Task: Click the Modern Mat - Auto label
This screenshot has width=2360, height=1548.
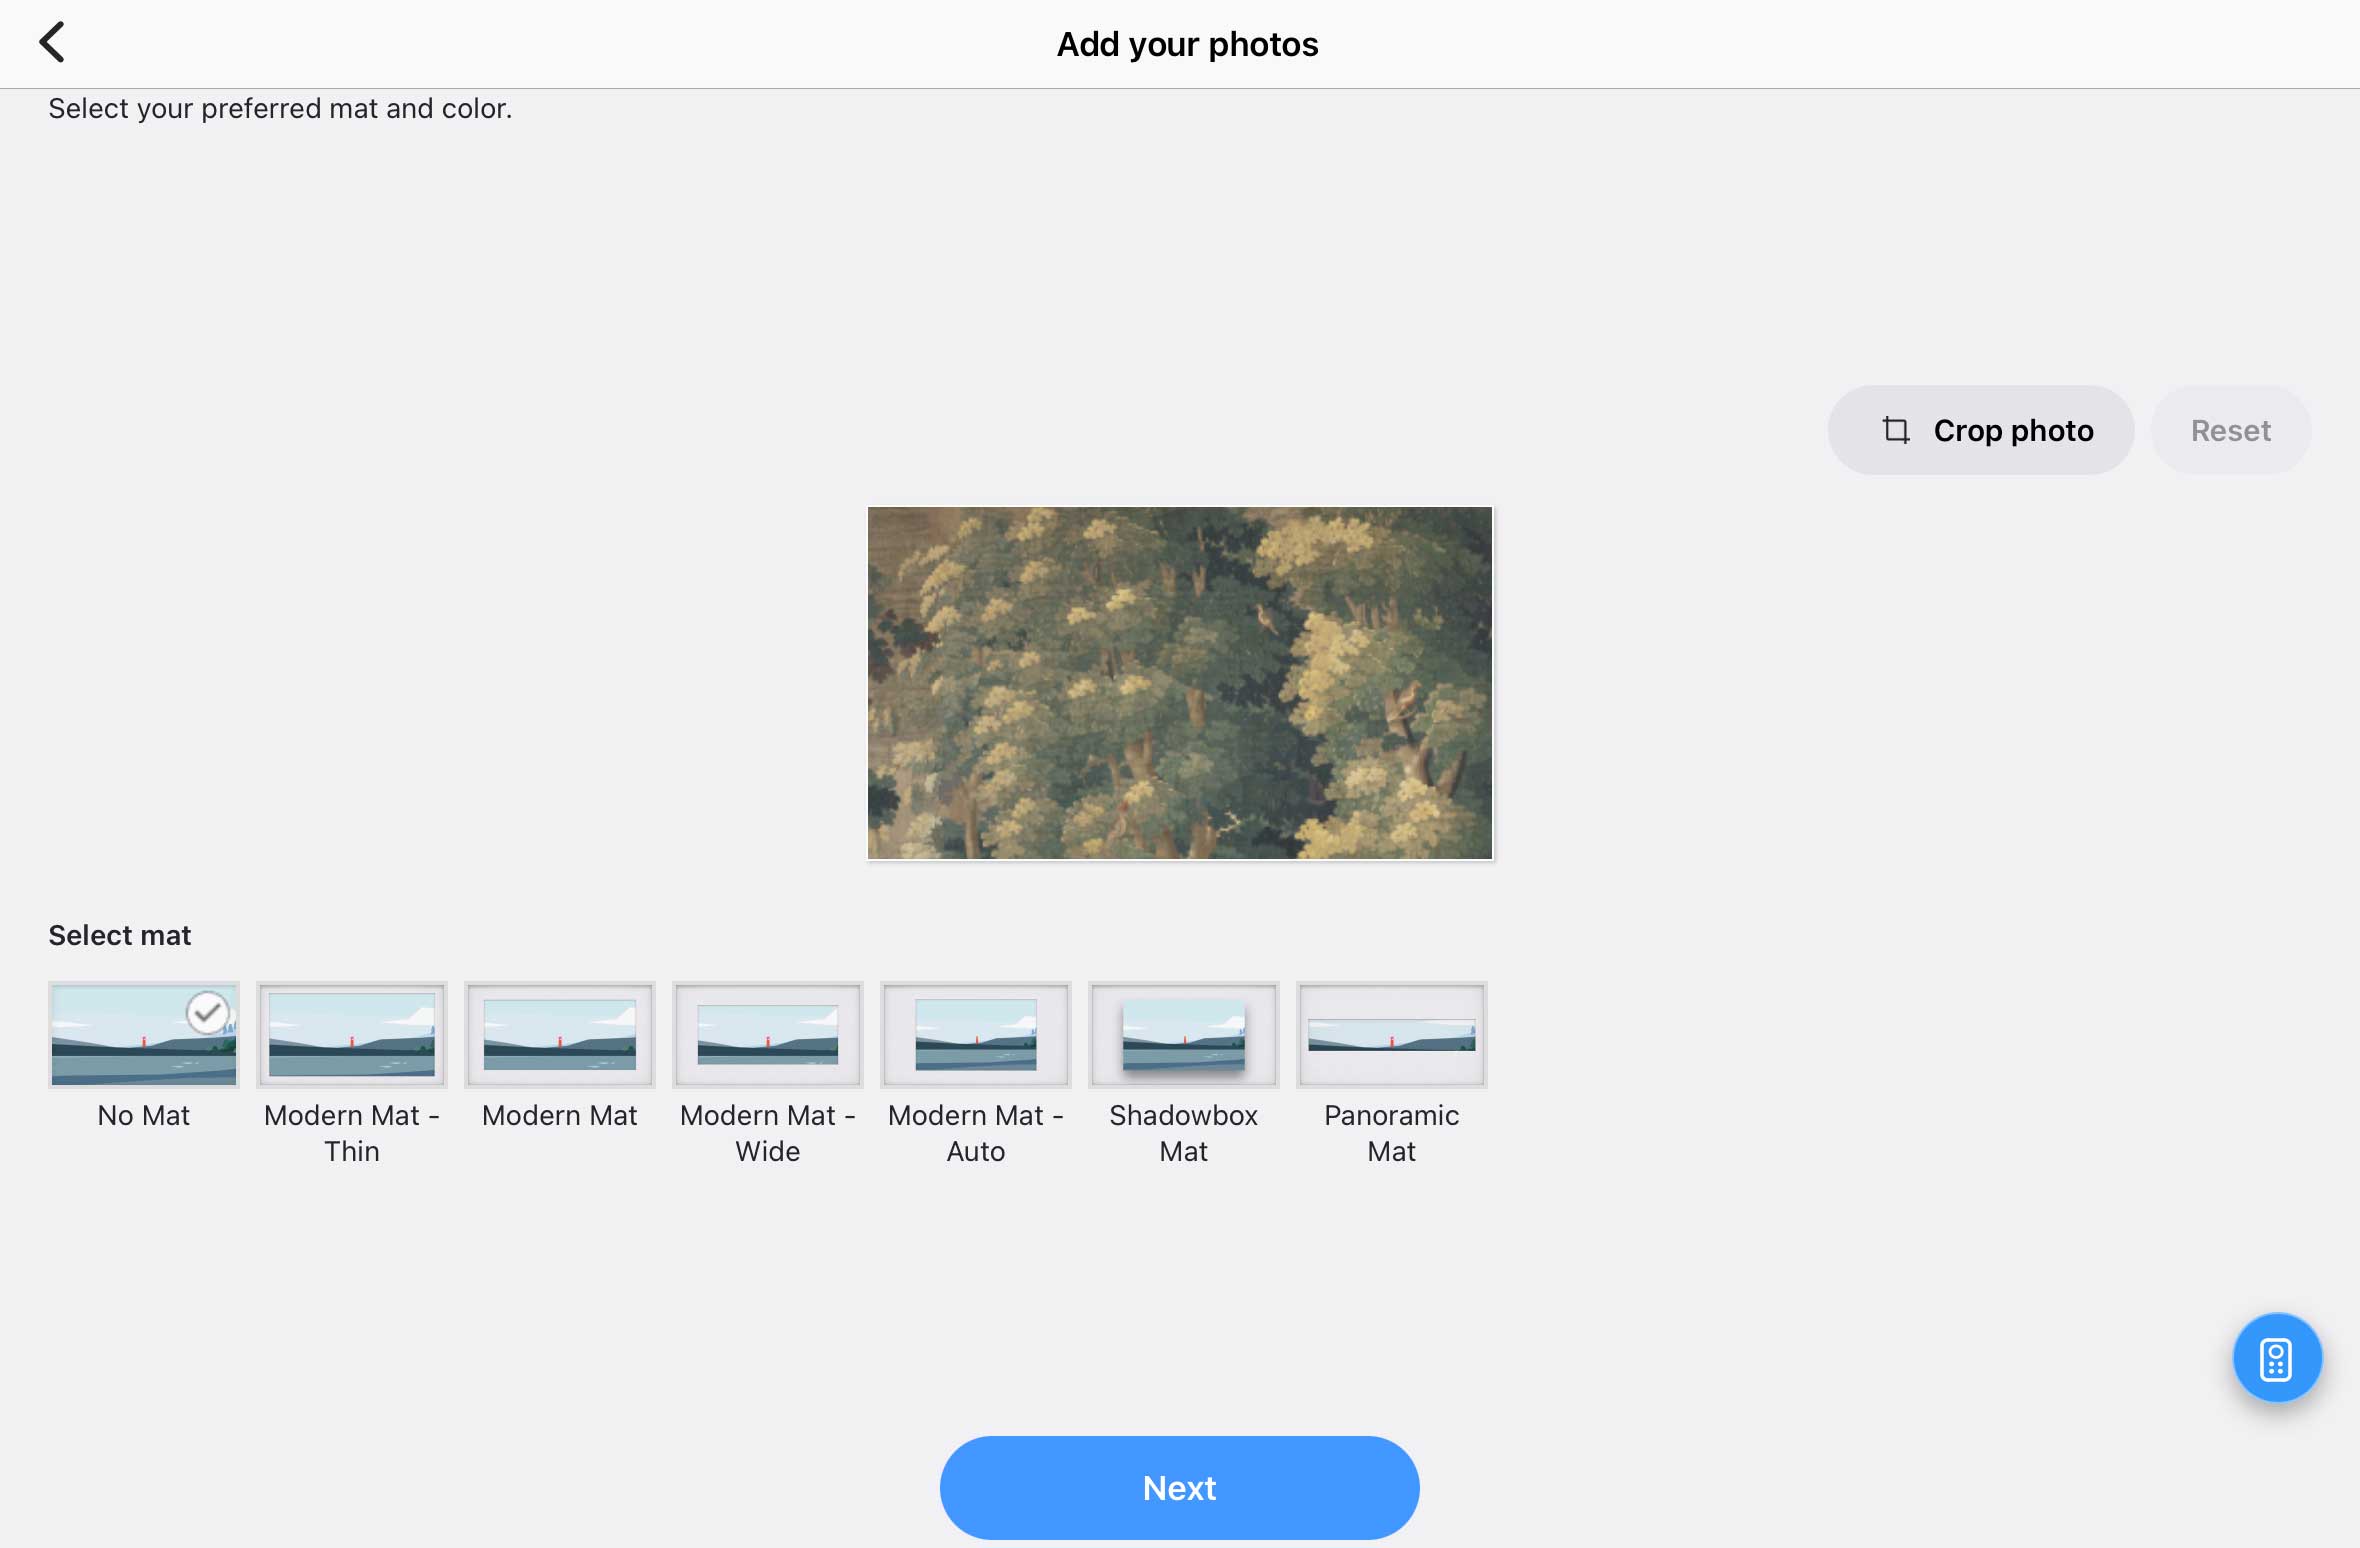Action: [x=976, y=1133]
